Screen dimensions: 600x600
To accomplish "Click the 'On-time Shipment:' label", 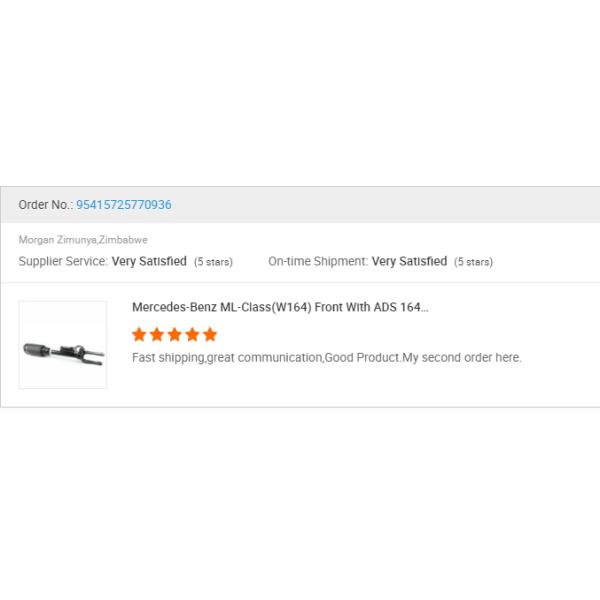I will (318, 262).
